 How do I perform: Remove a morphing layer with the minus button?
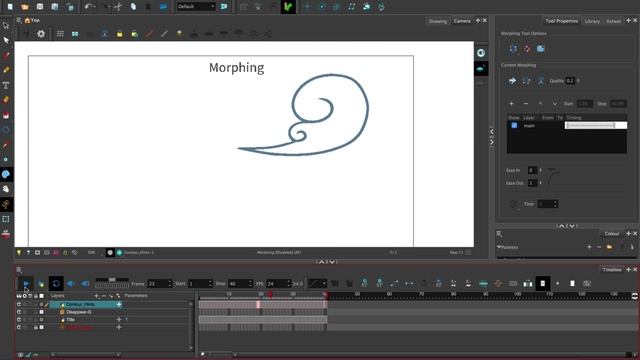pos(526,104)
